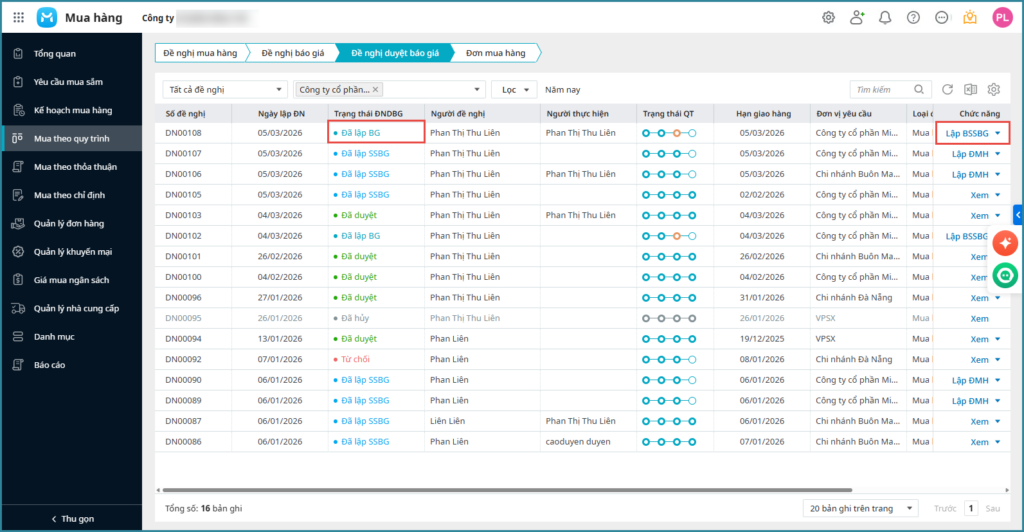
Task: Remove the 'Công ty cổ phần' filter tag
Action: click(376, 89)
